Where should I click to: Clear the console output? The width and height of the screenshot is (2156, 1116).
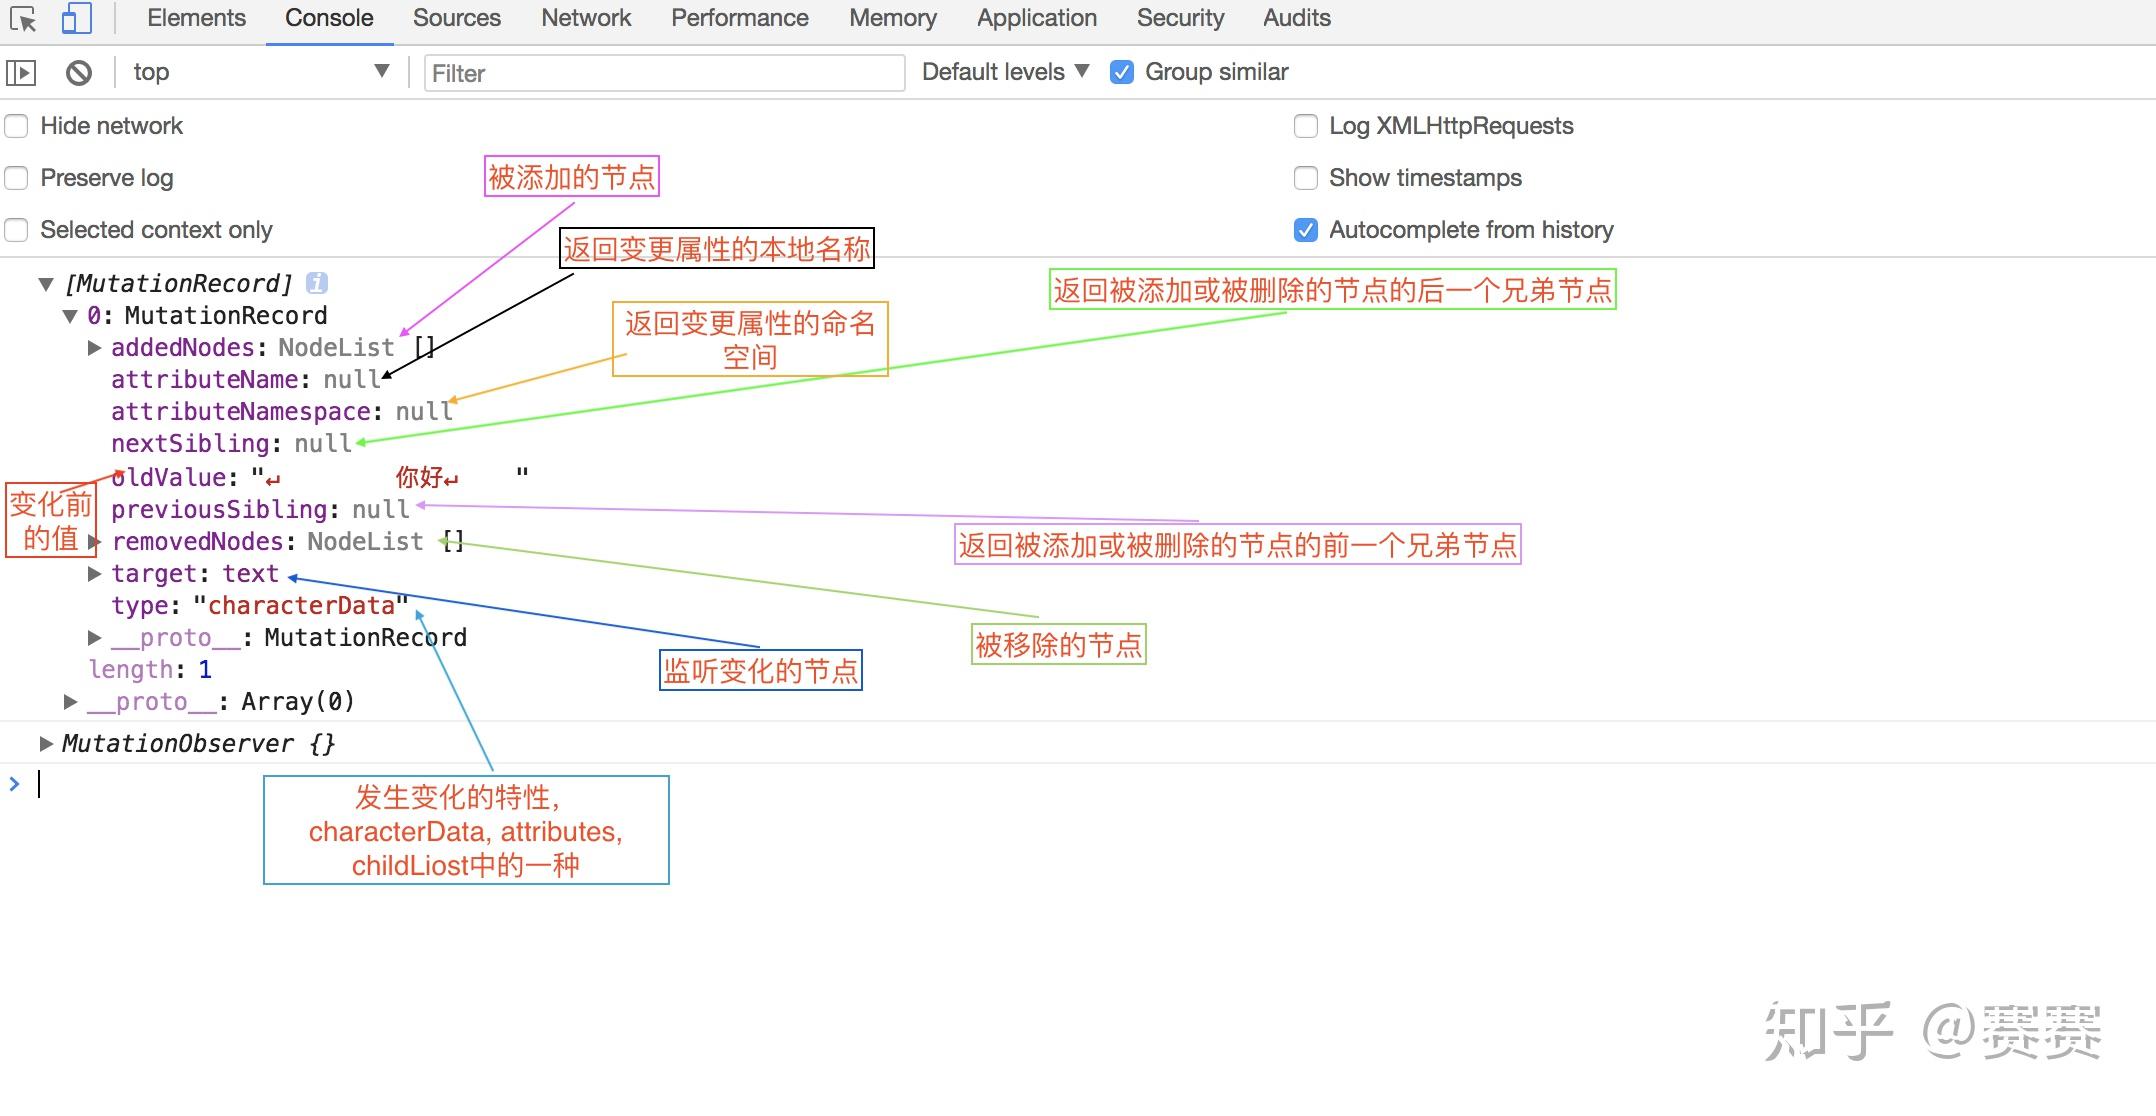[79, 72]
